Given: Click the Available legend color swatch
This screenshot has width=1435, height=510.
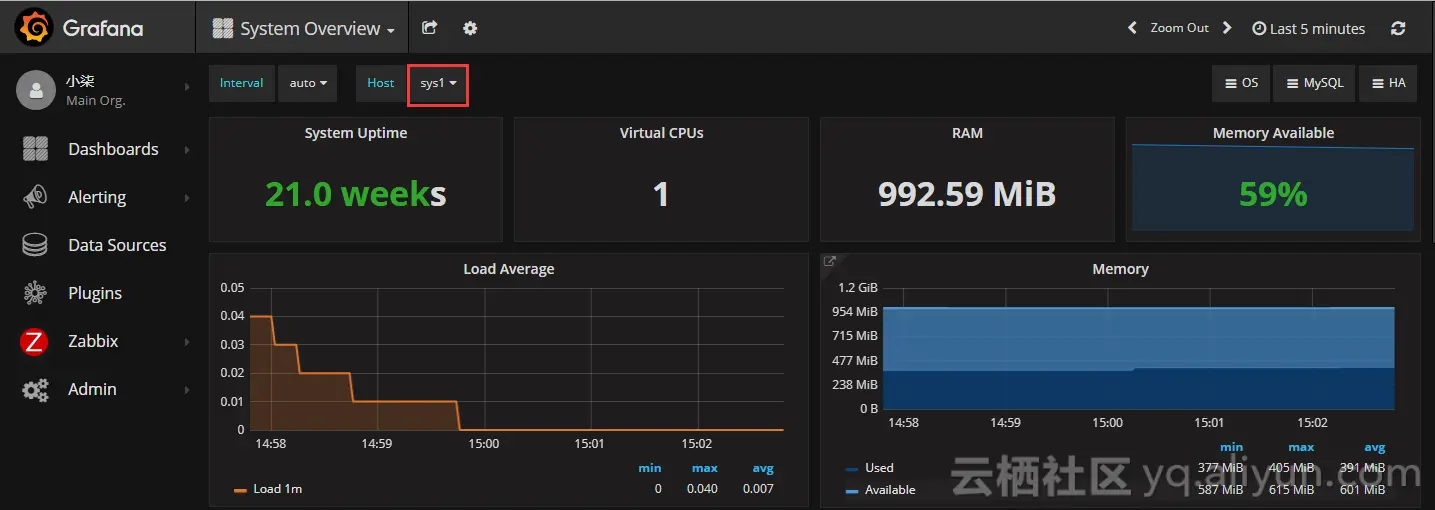Looking at the screenshot, I should (852, 491).
